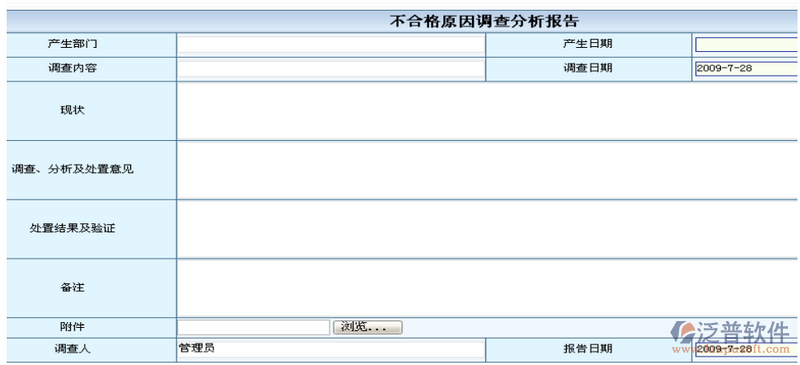Click the 附件 file path box
Viewport: 800px width, 365px height.
(x=254, y=327)
